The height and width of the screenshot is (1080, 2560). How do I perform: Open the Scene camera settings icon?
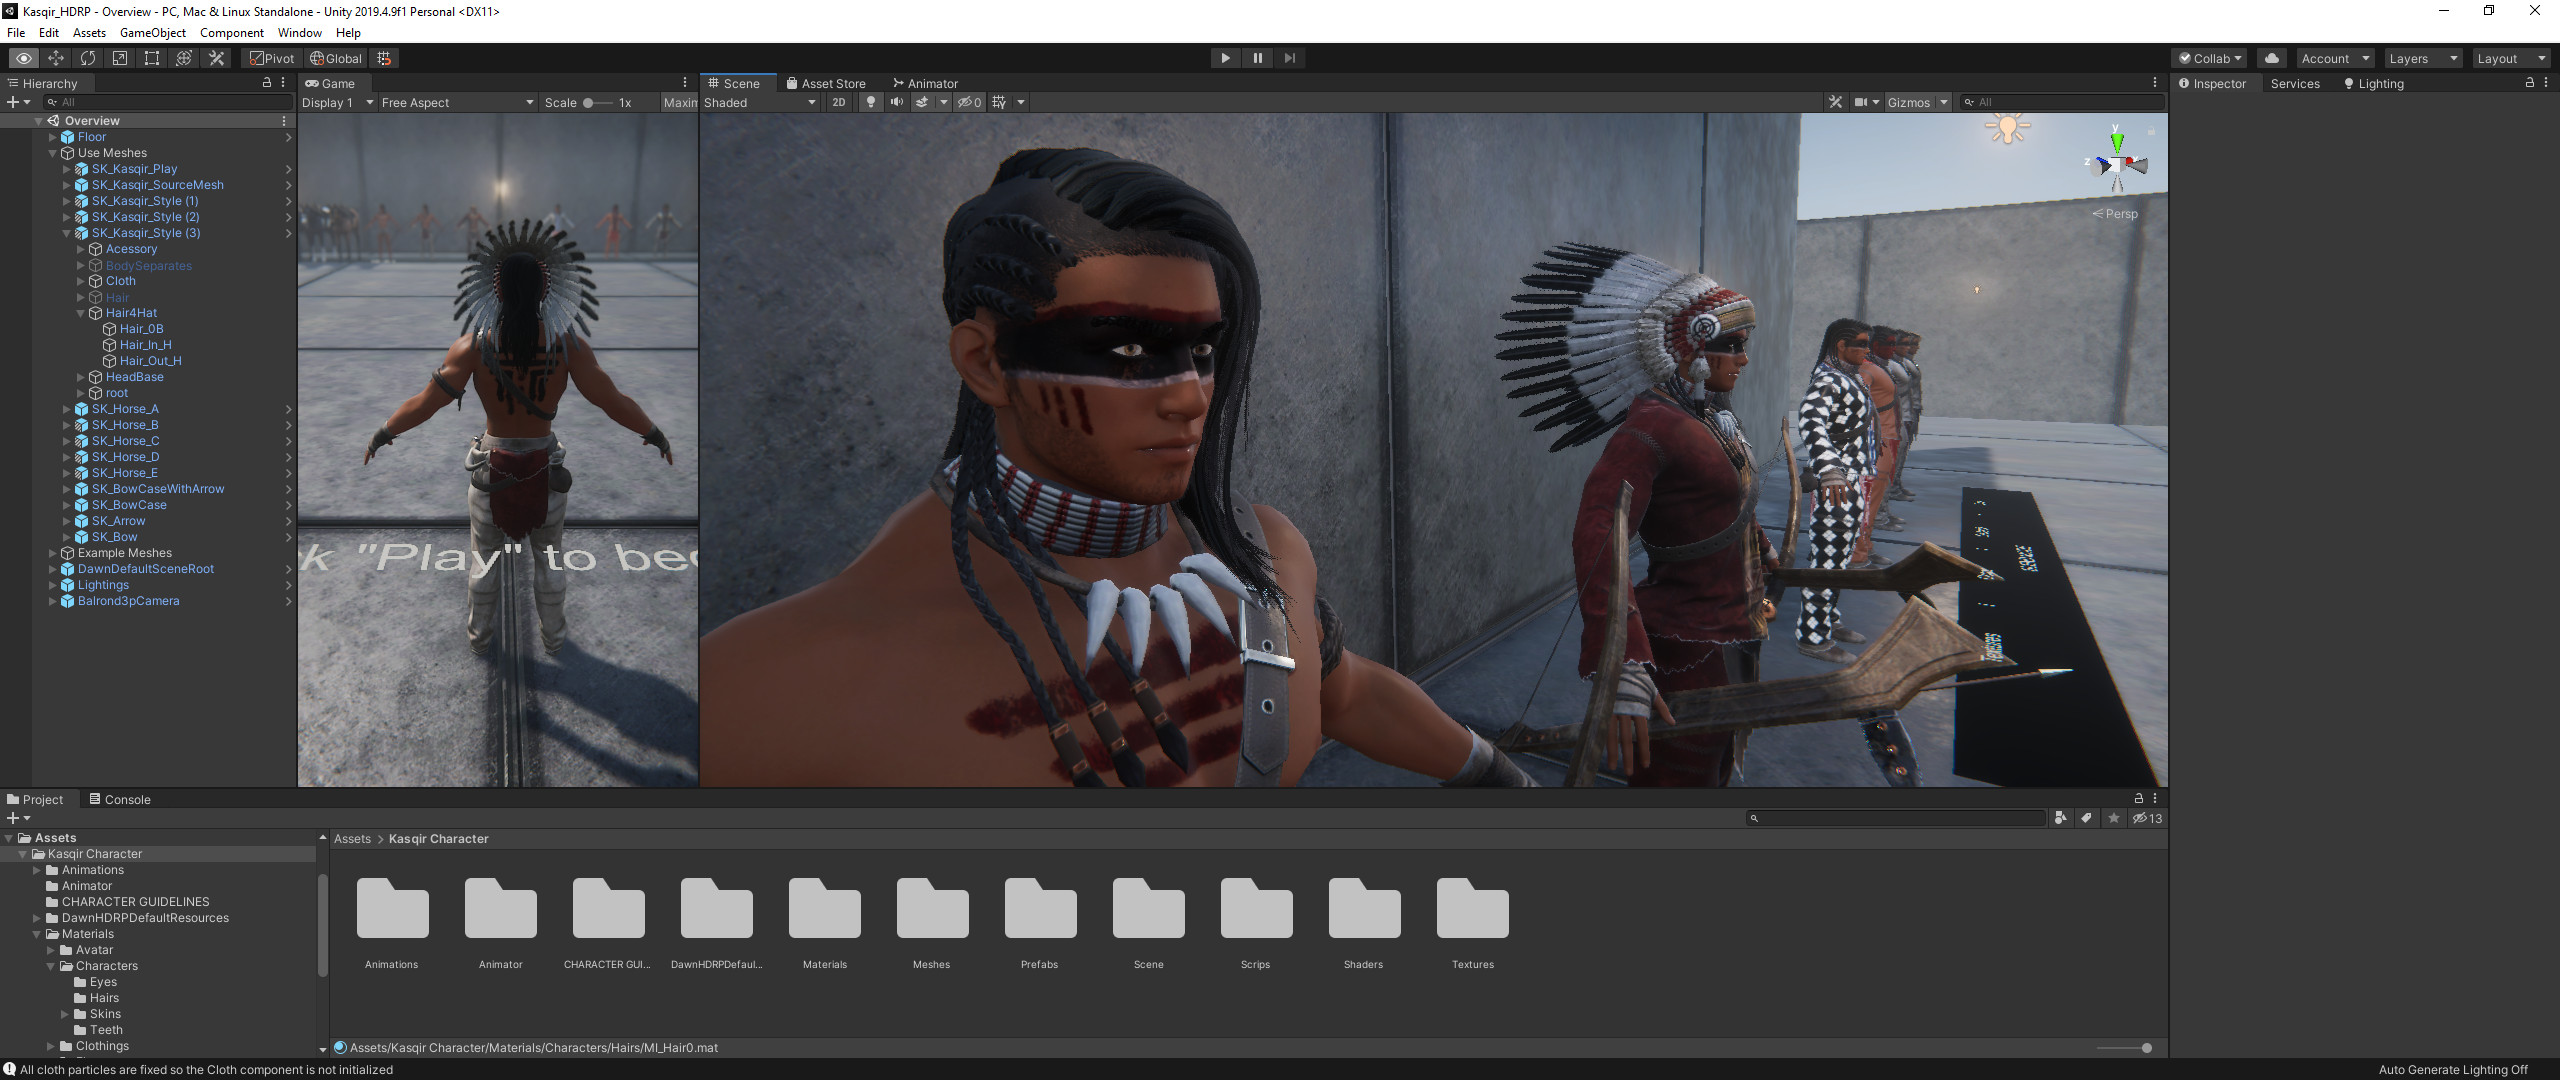[1861, 102]
